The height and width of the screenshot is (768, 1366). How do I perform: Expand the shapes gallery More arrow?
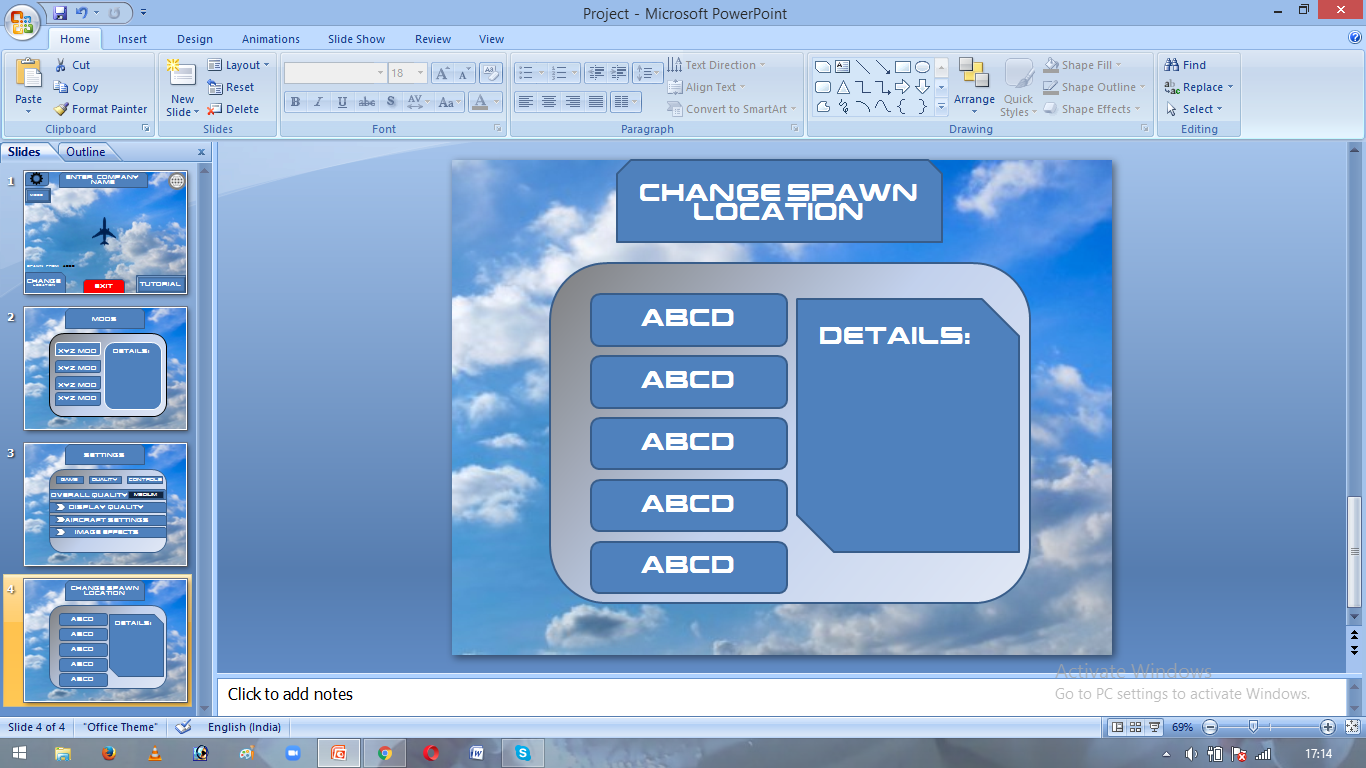pos(941,106)
